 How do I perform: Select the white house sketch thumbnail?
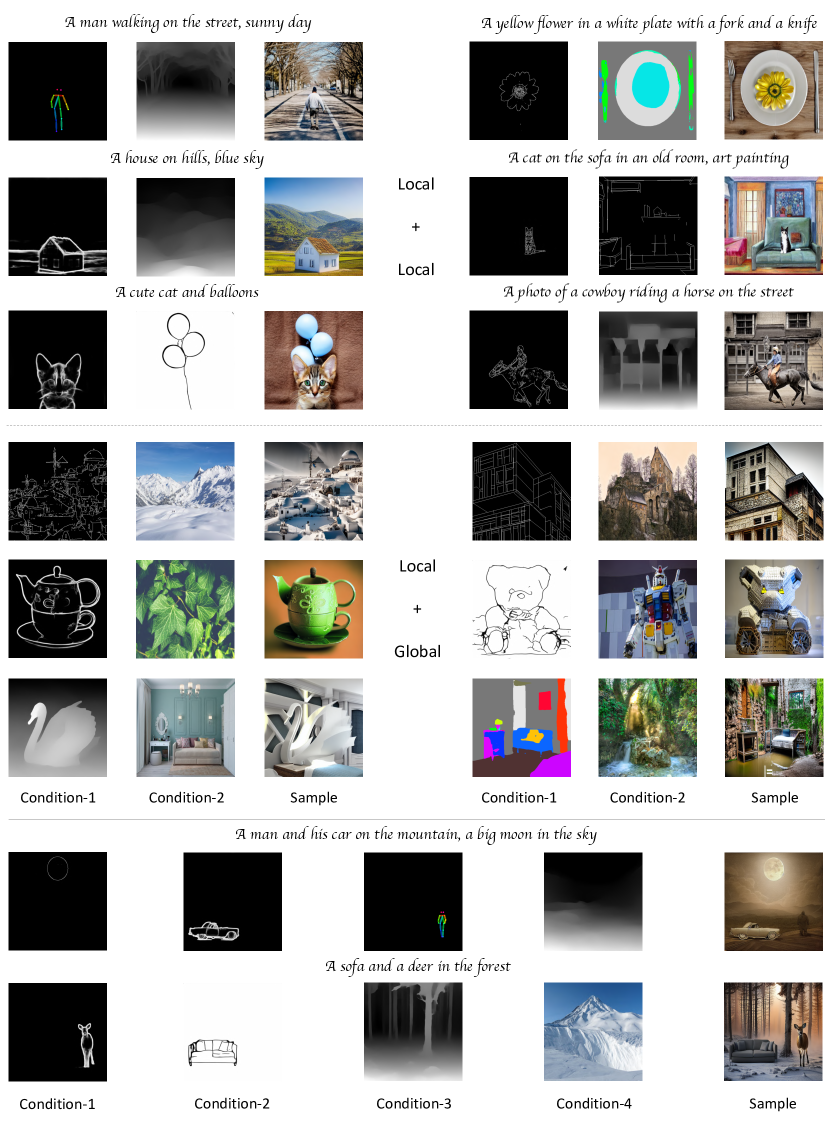[x=57, y=227]
